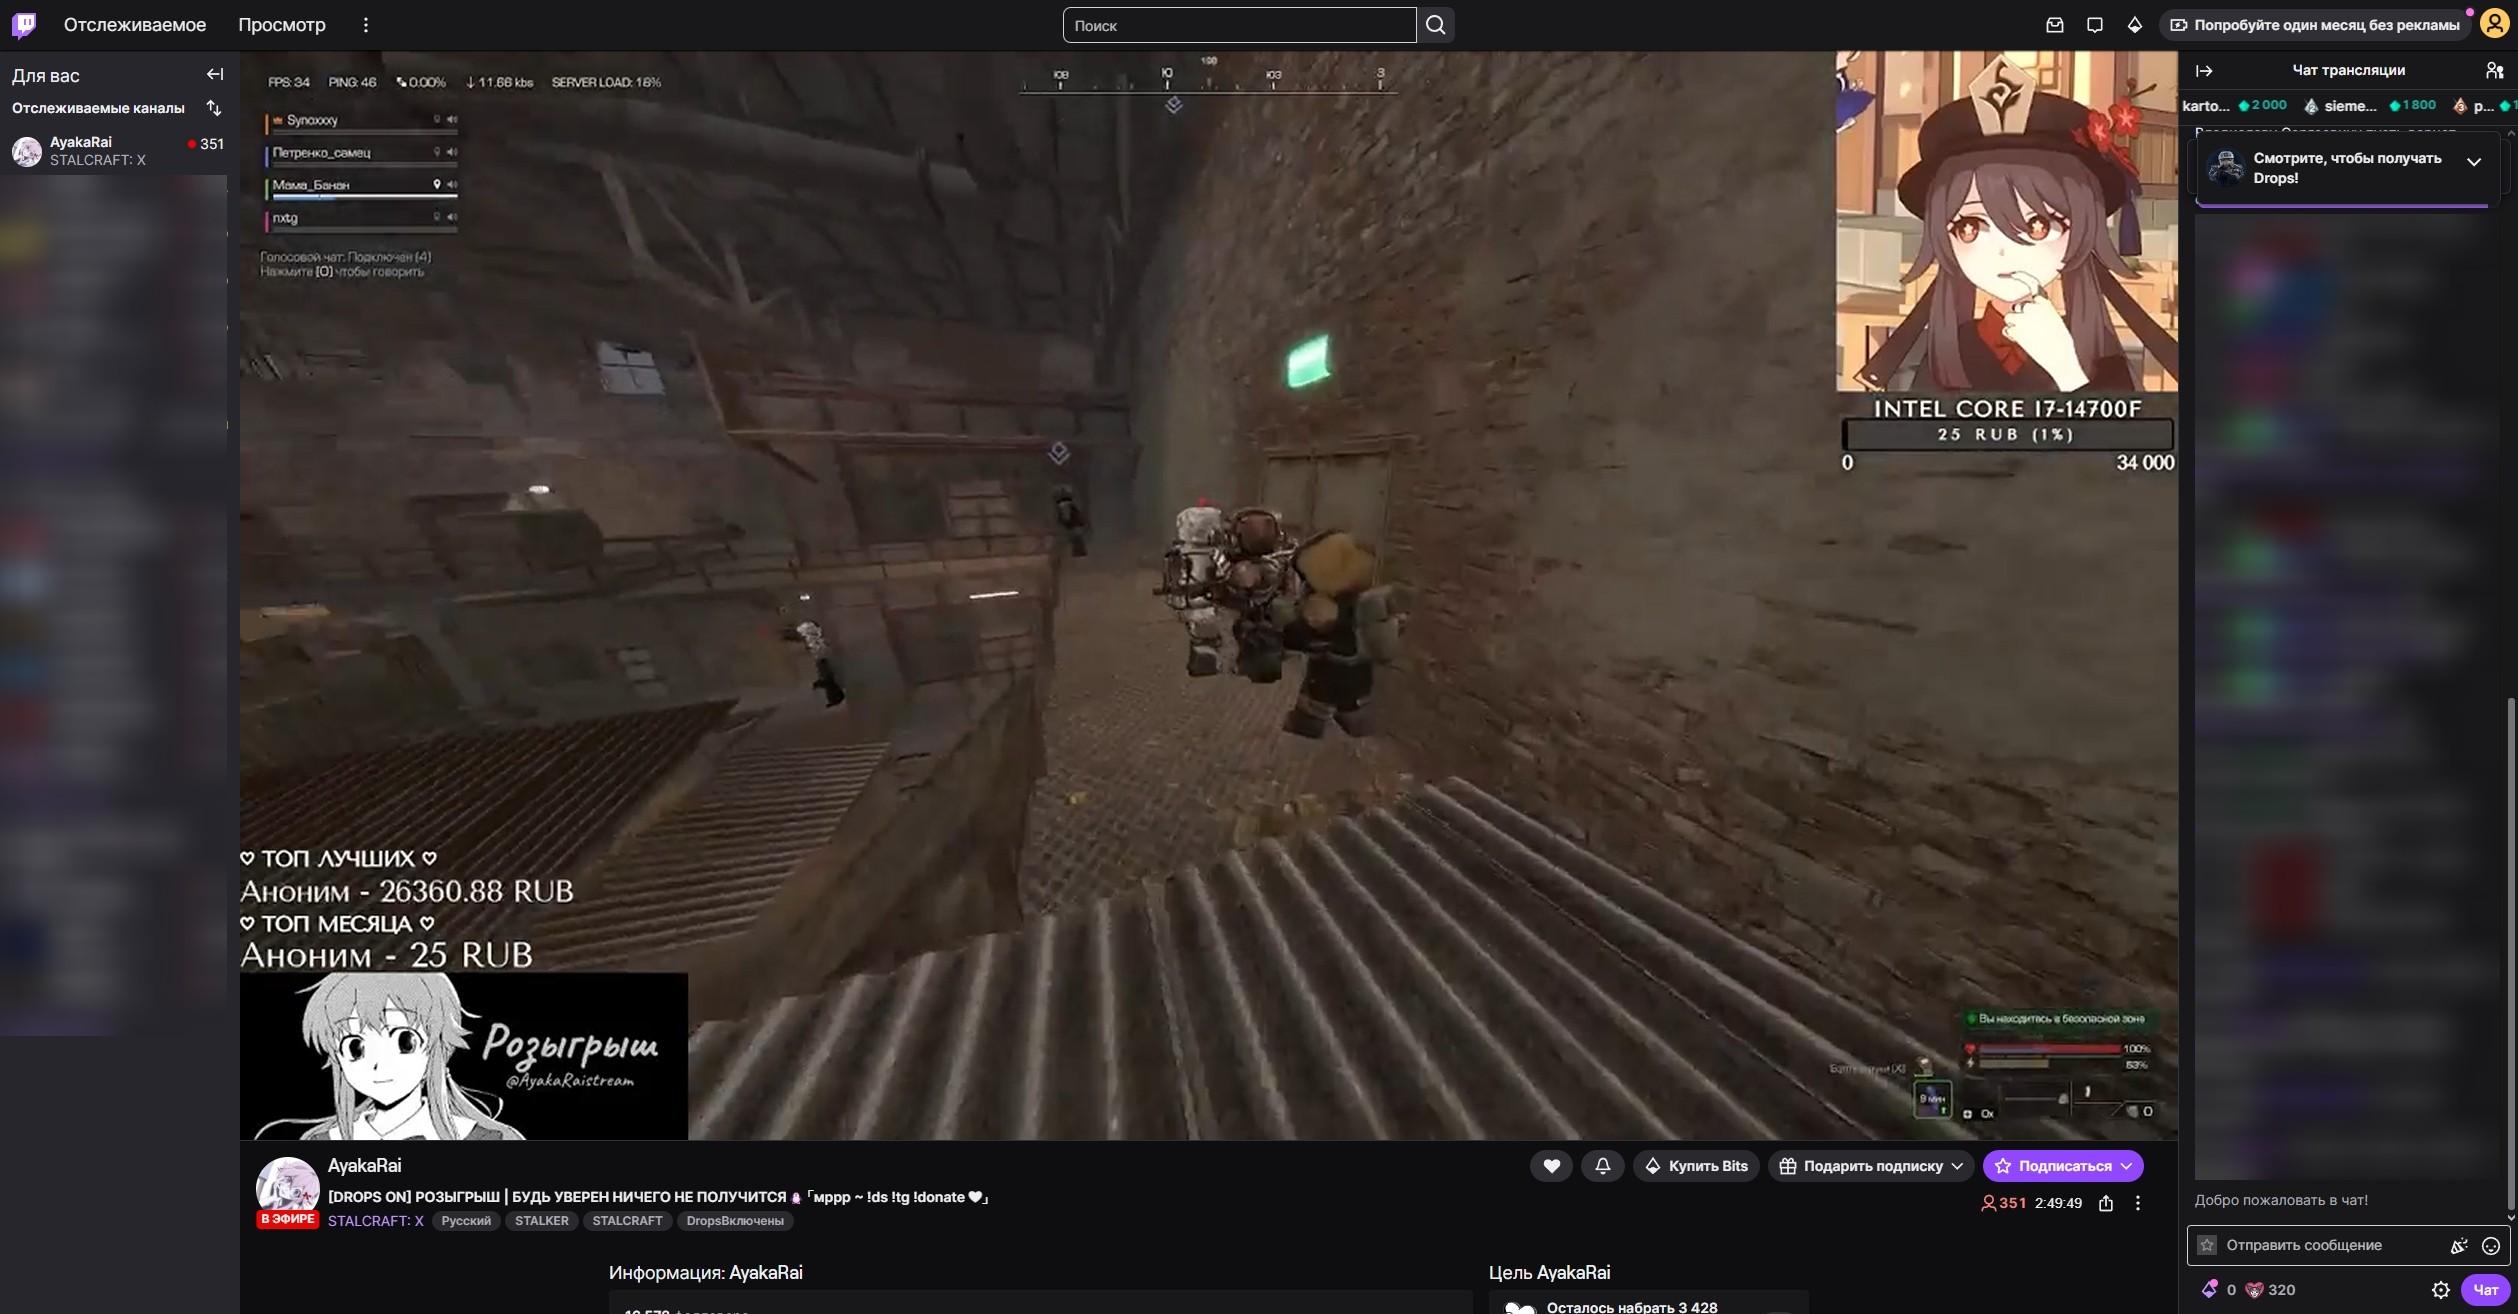Open chat settings gear icon
The width and height of the screenshot is (2518, 1314).
[2441, 1290]
